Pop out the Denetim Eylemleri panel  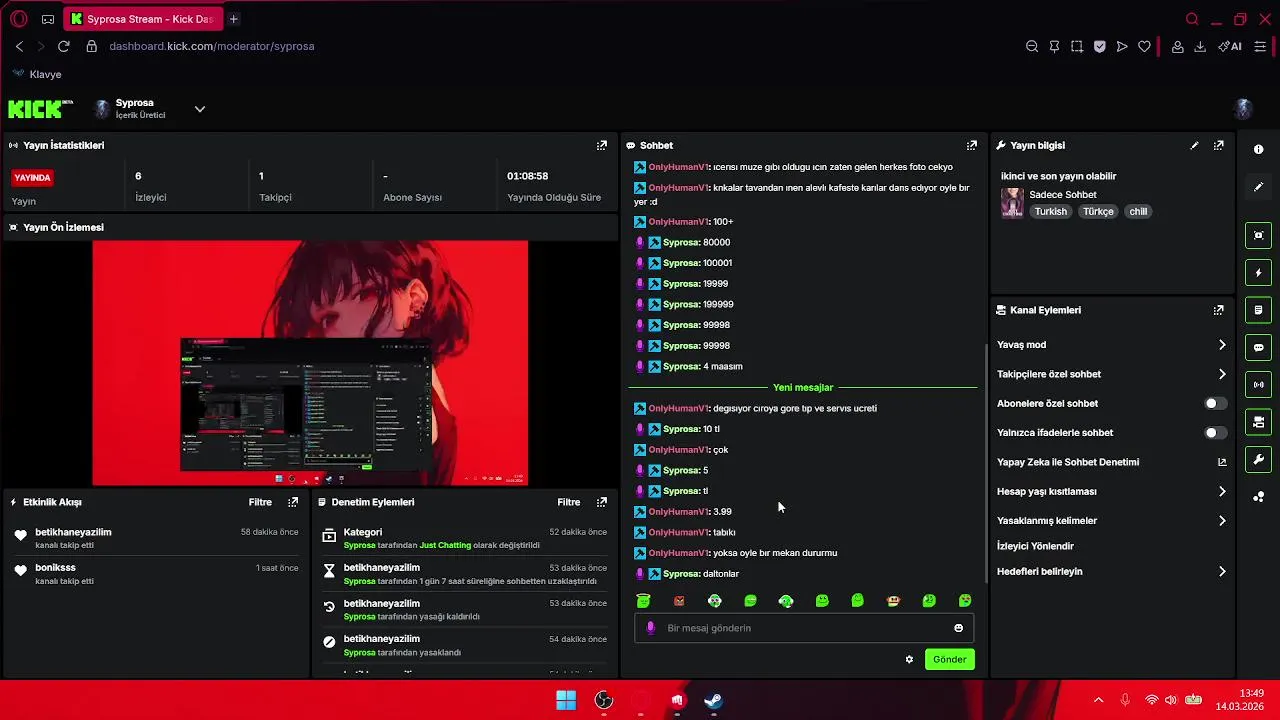coord(601,502)
